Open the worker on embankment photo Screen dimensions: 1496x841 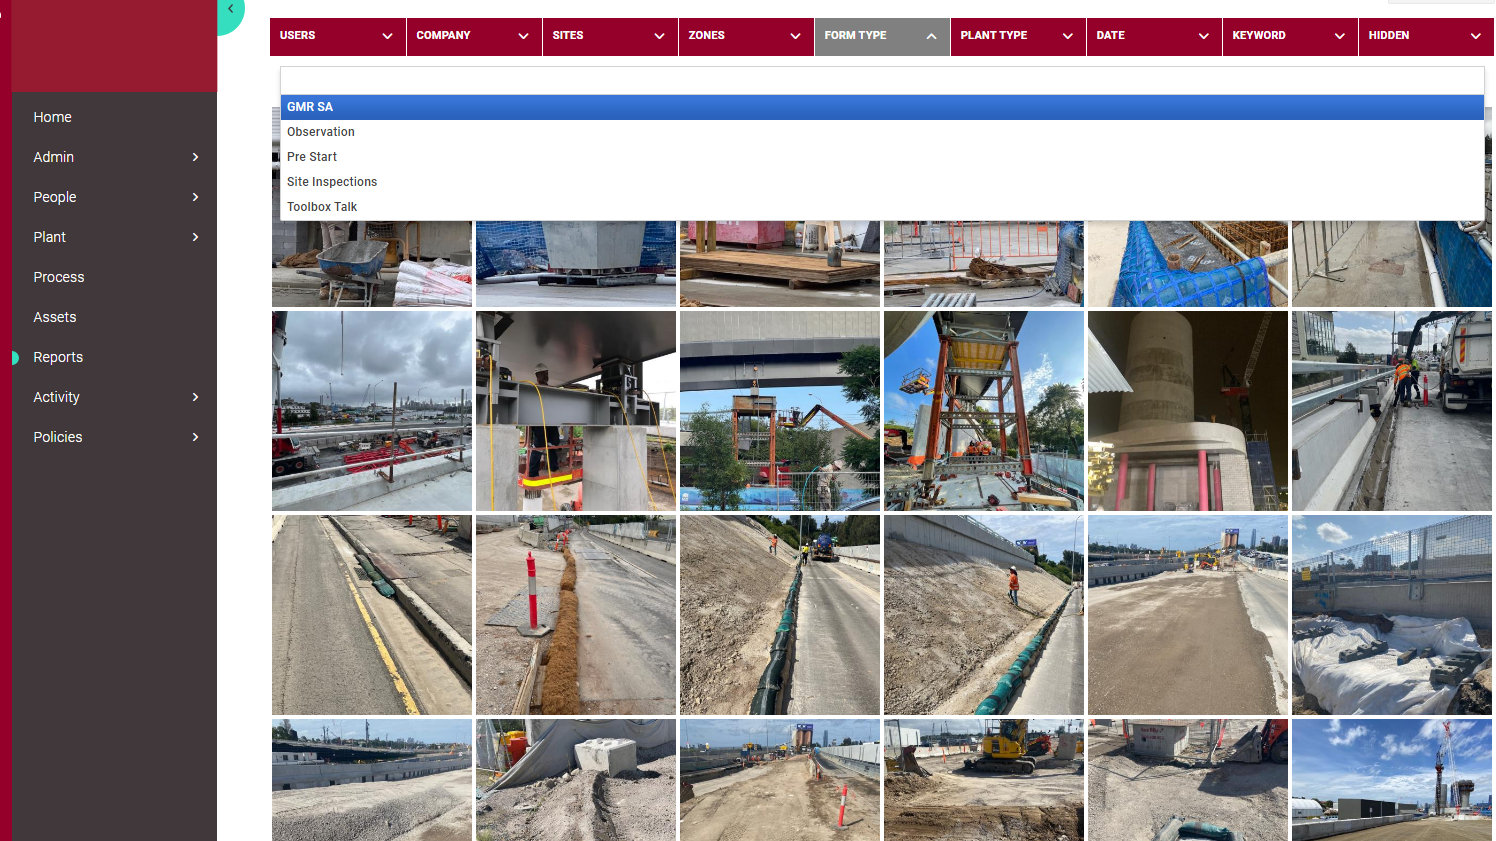coord(984,615)
